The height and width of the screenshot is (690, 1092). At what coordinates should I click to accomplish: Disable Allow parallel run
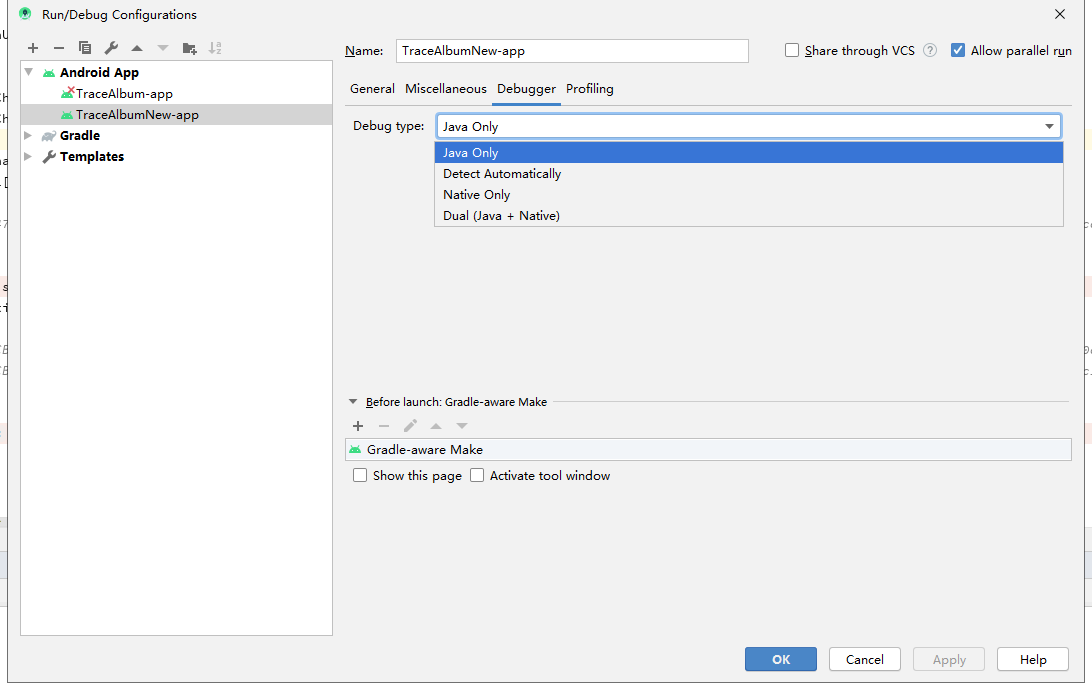tap(957, 50)
